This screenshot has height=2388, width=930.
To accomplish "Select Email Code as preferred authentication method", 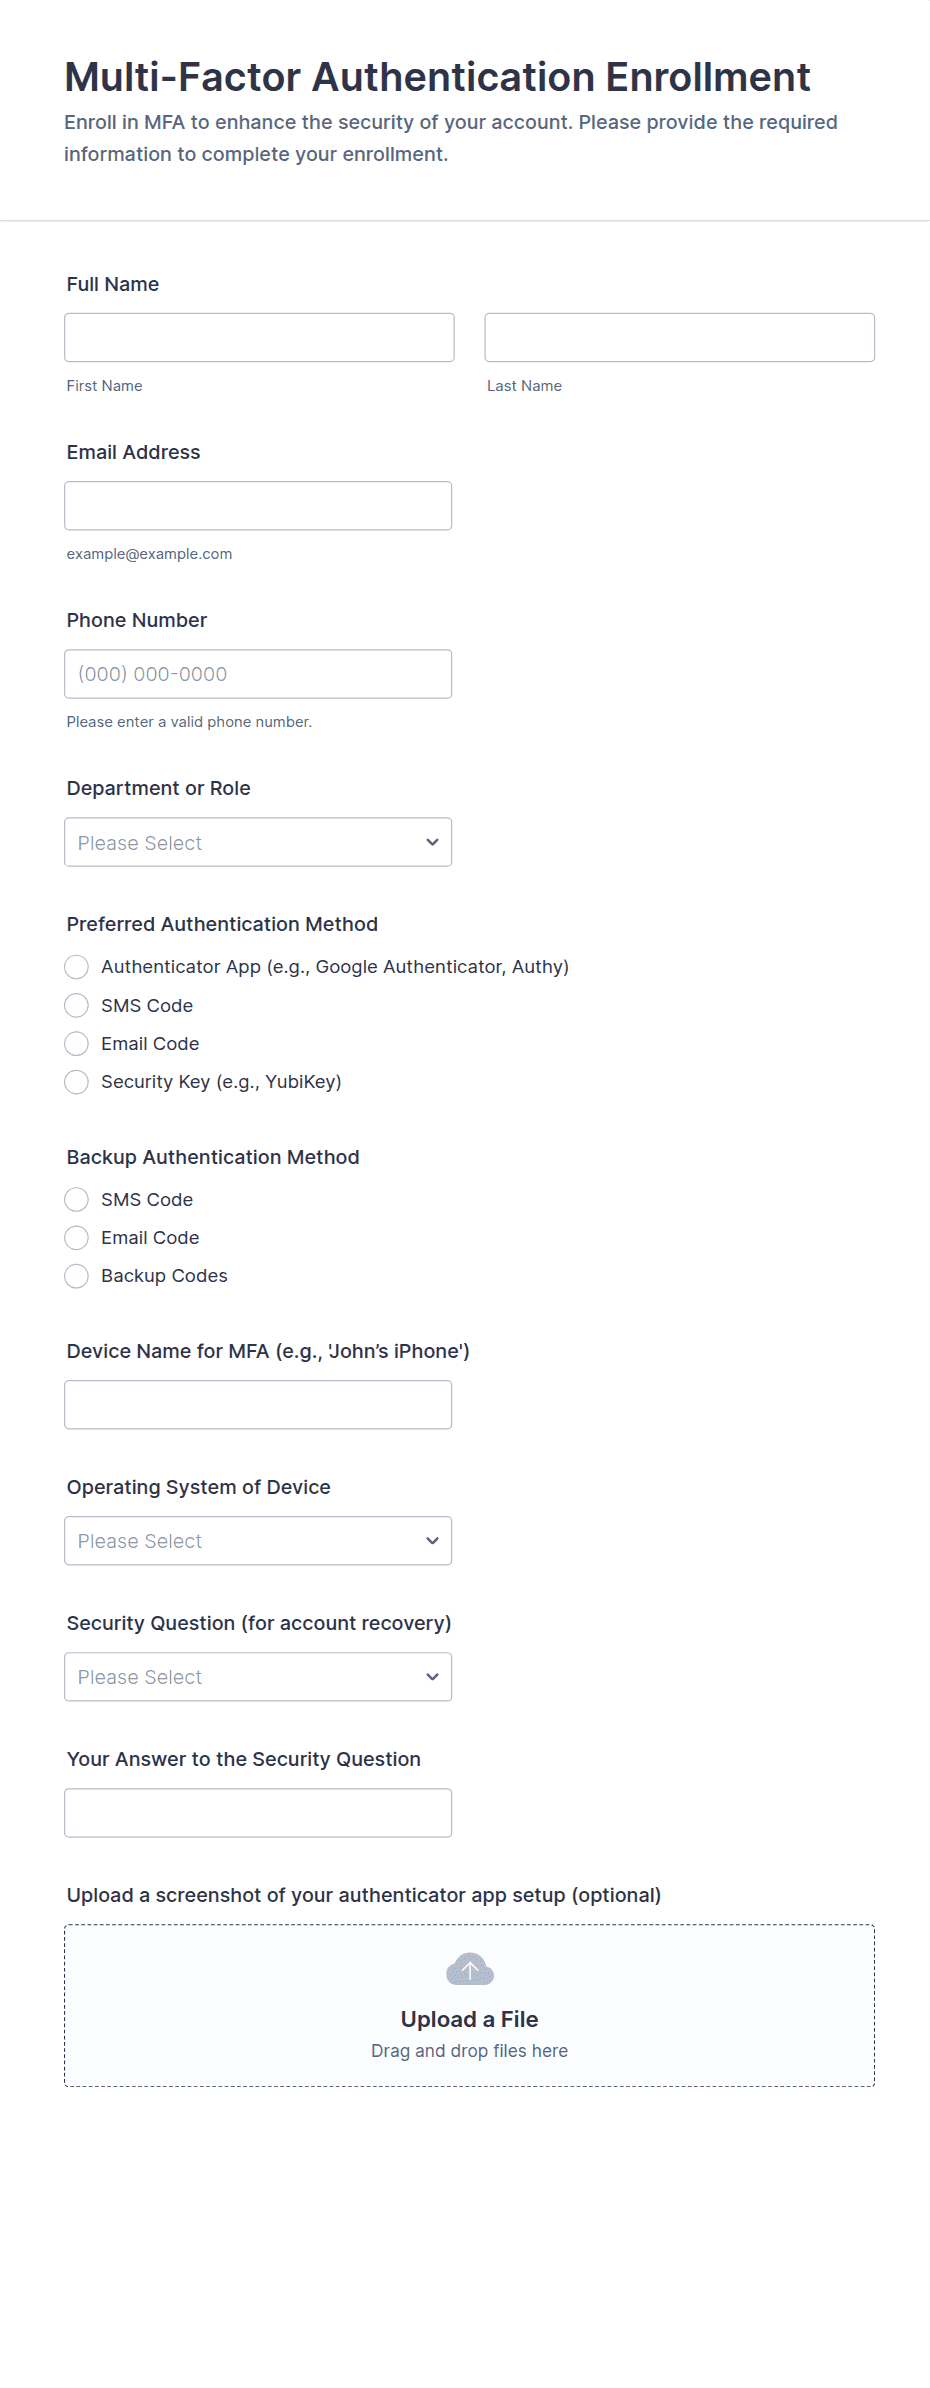I will [77, 1043].
